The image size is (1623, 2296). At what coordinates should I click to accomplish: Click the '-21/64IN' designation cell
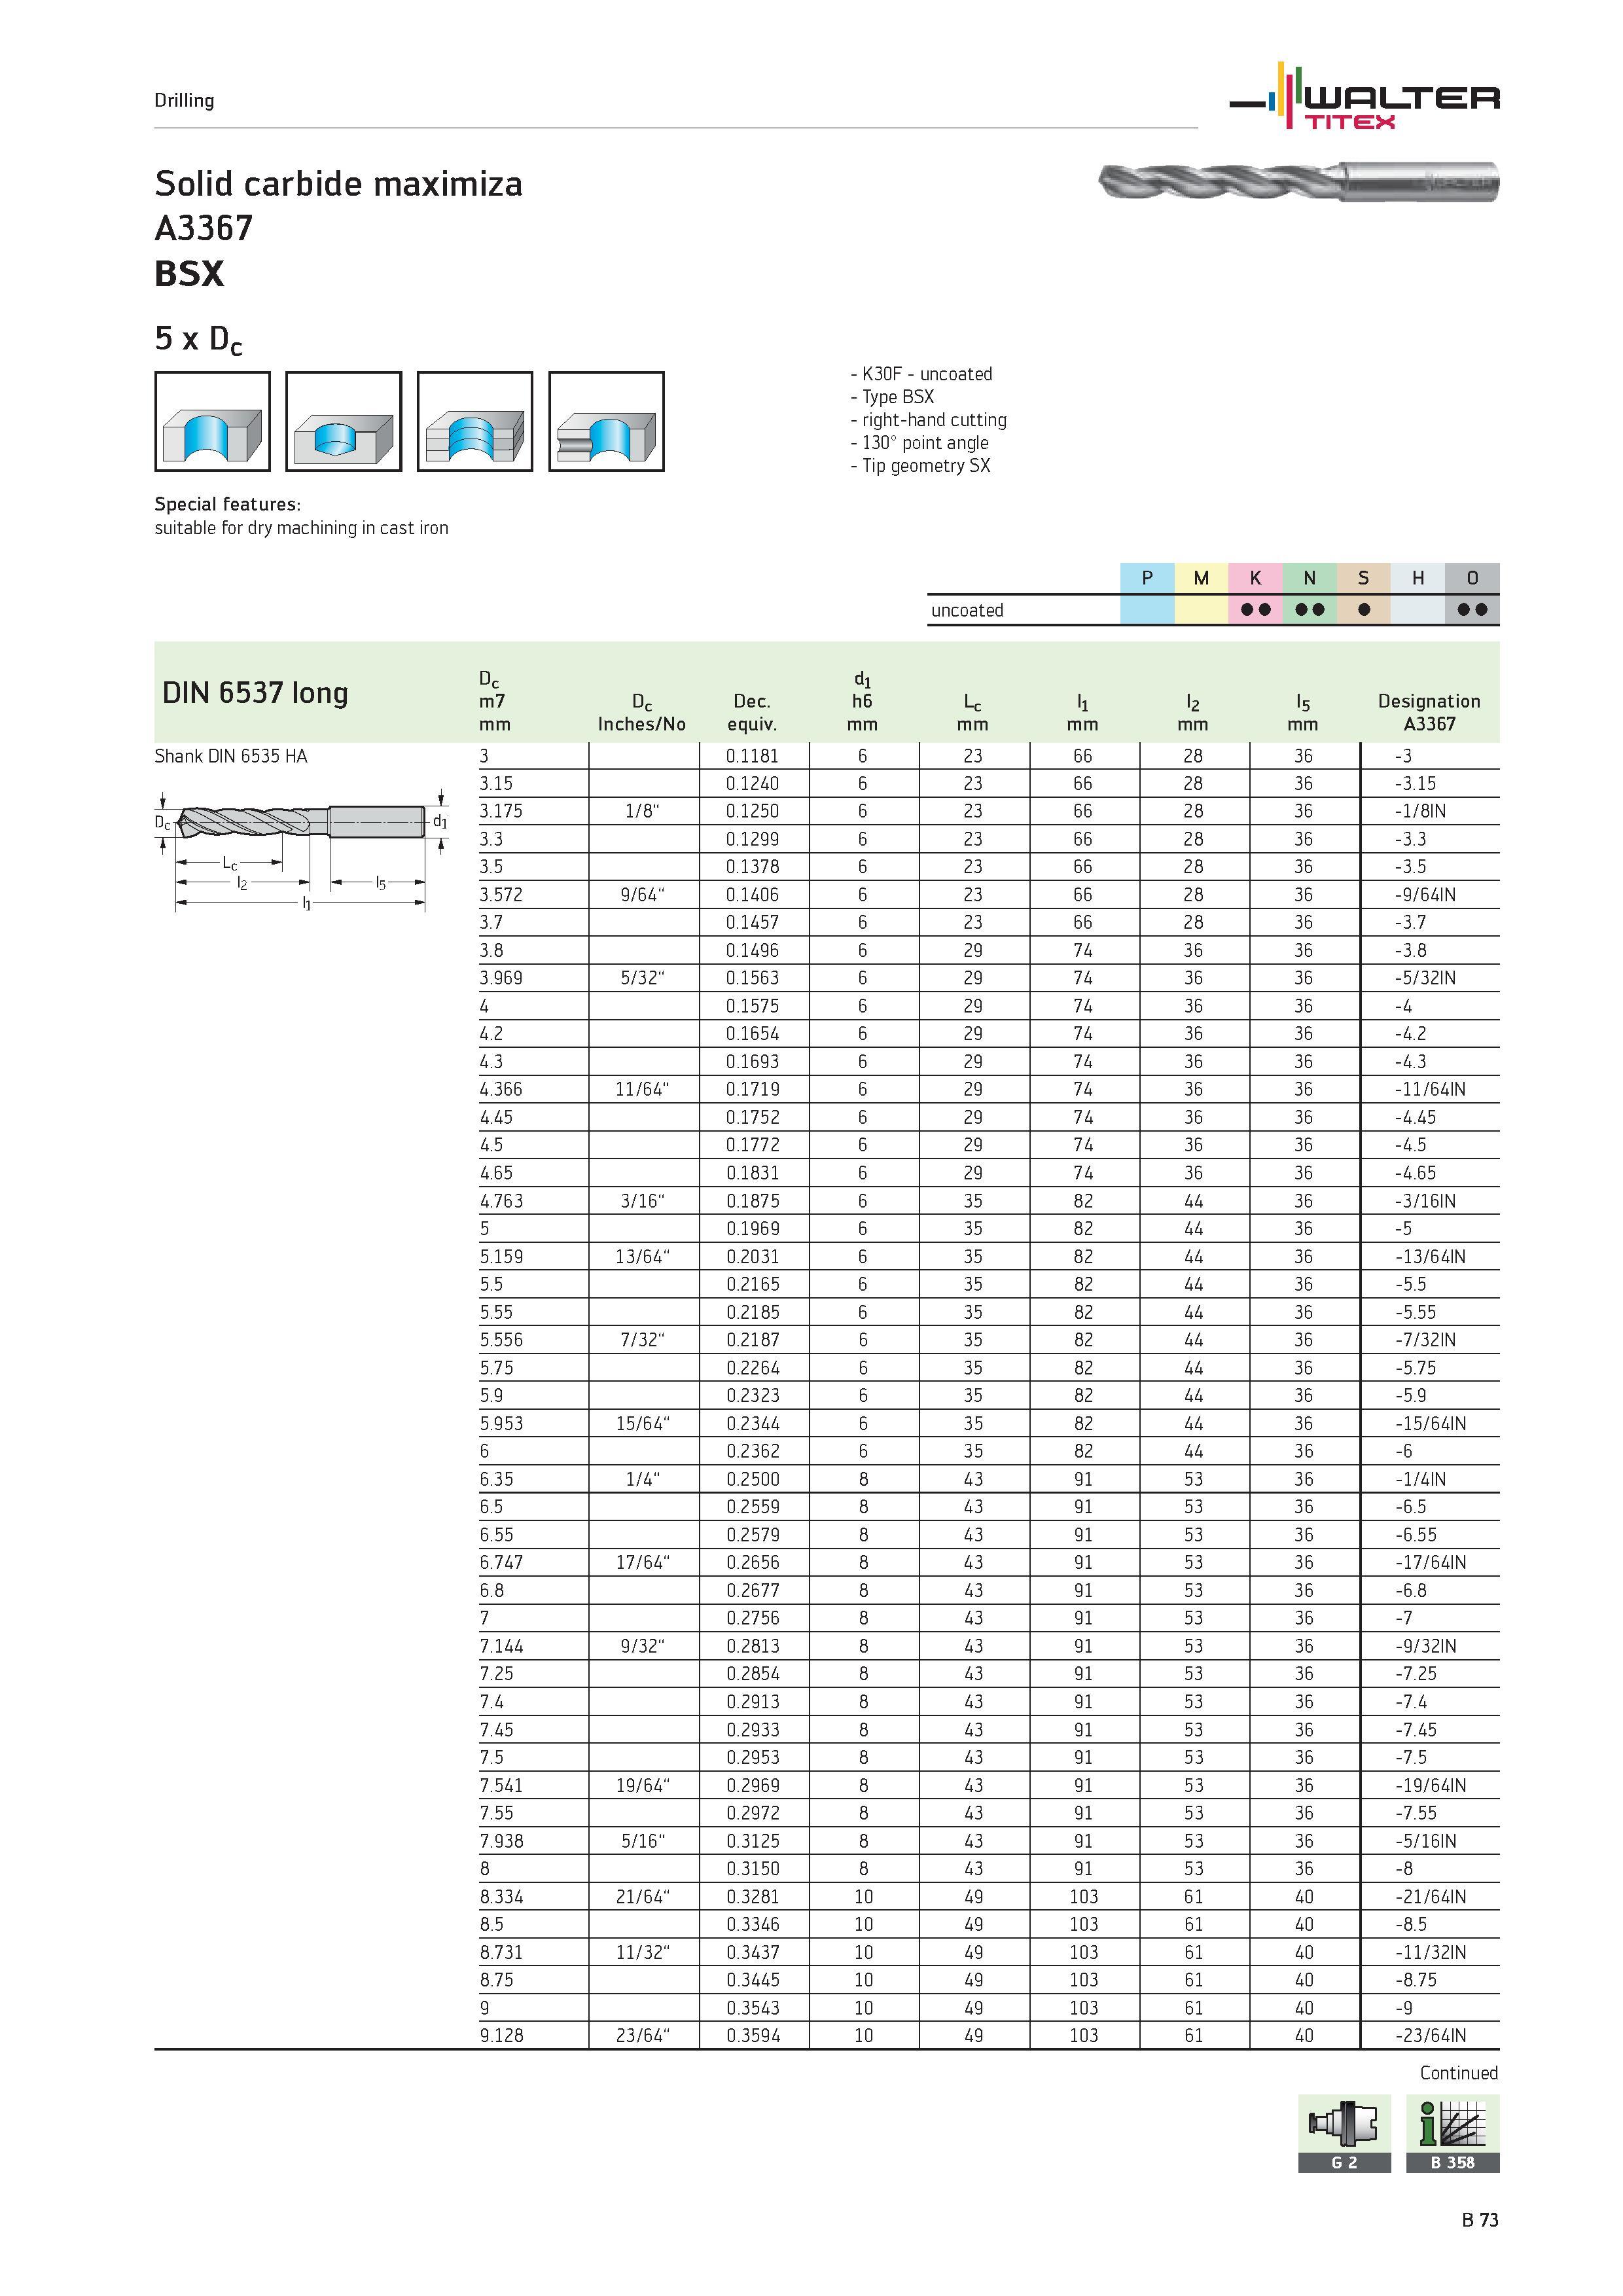(x=1430, y=1897)
